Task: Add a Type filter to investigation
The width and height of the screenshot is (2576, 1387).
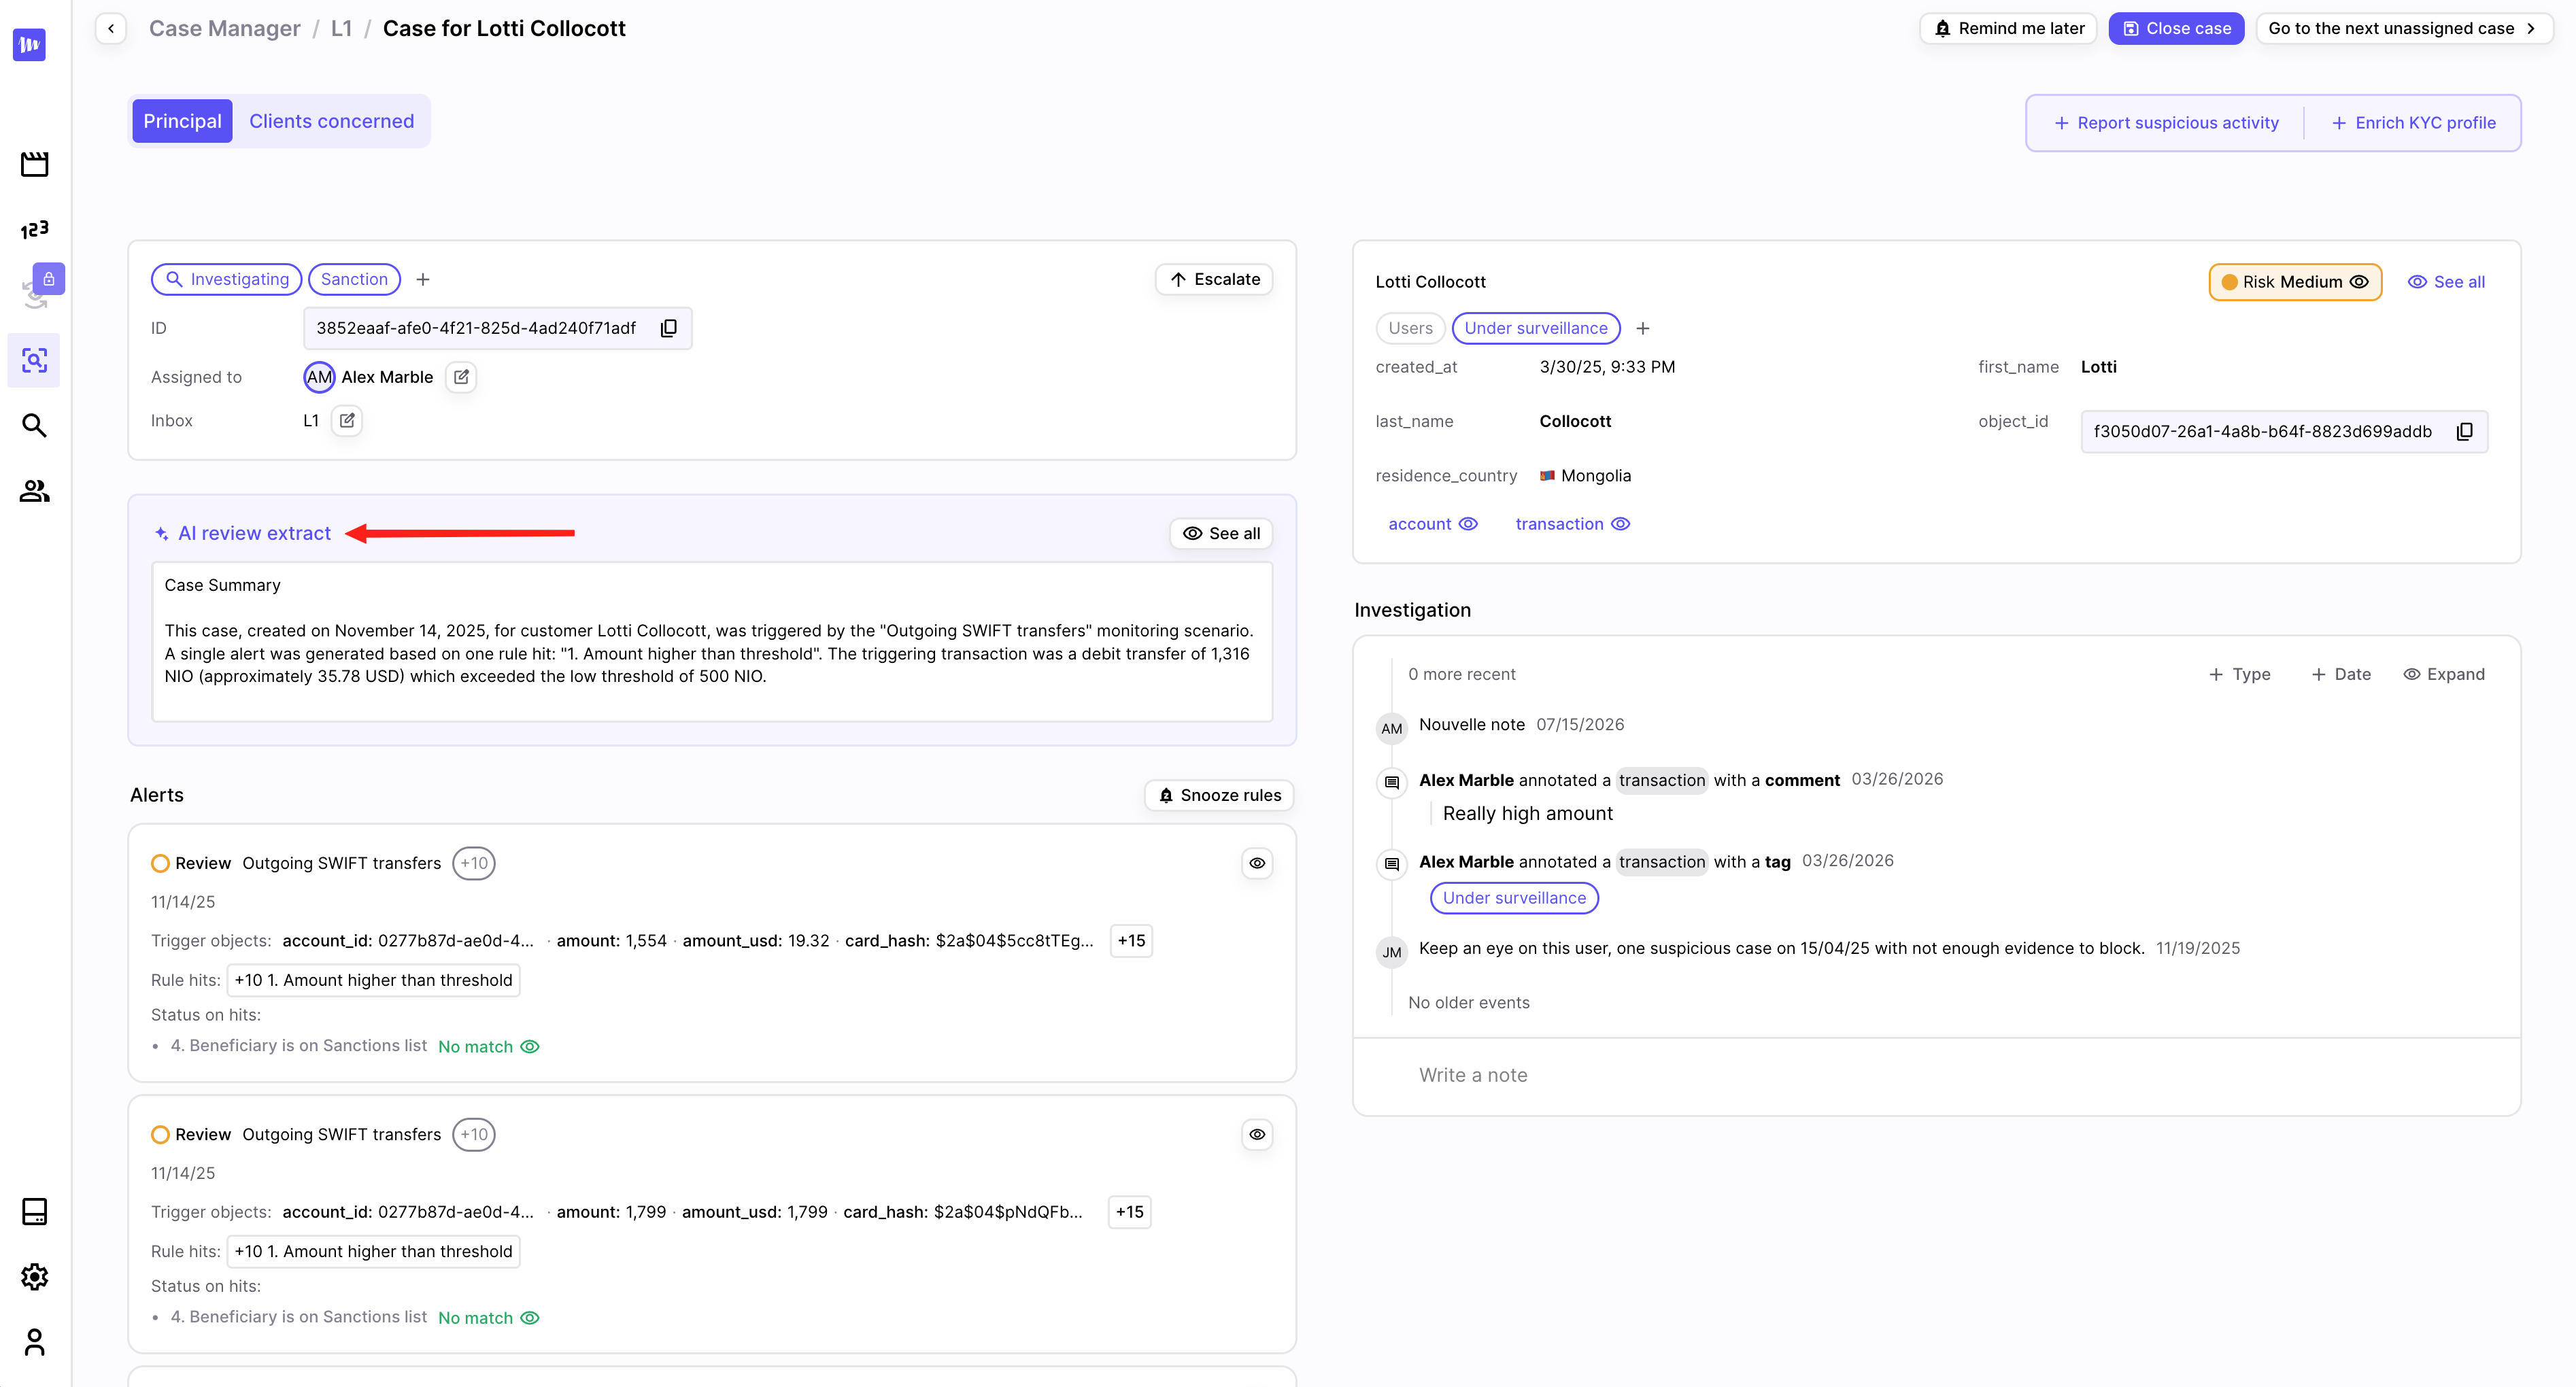Action: 2239,674
